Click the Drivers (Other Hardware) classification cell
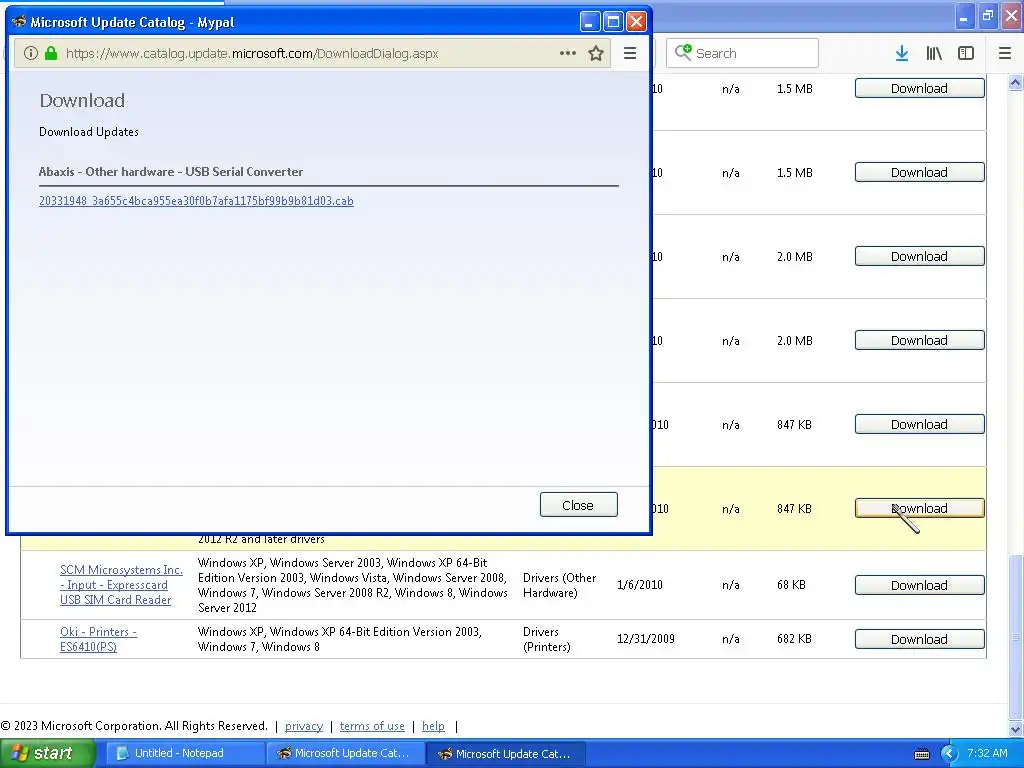1024x768 pixels. (x=560, y=585)
